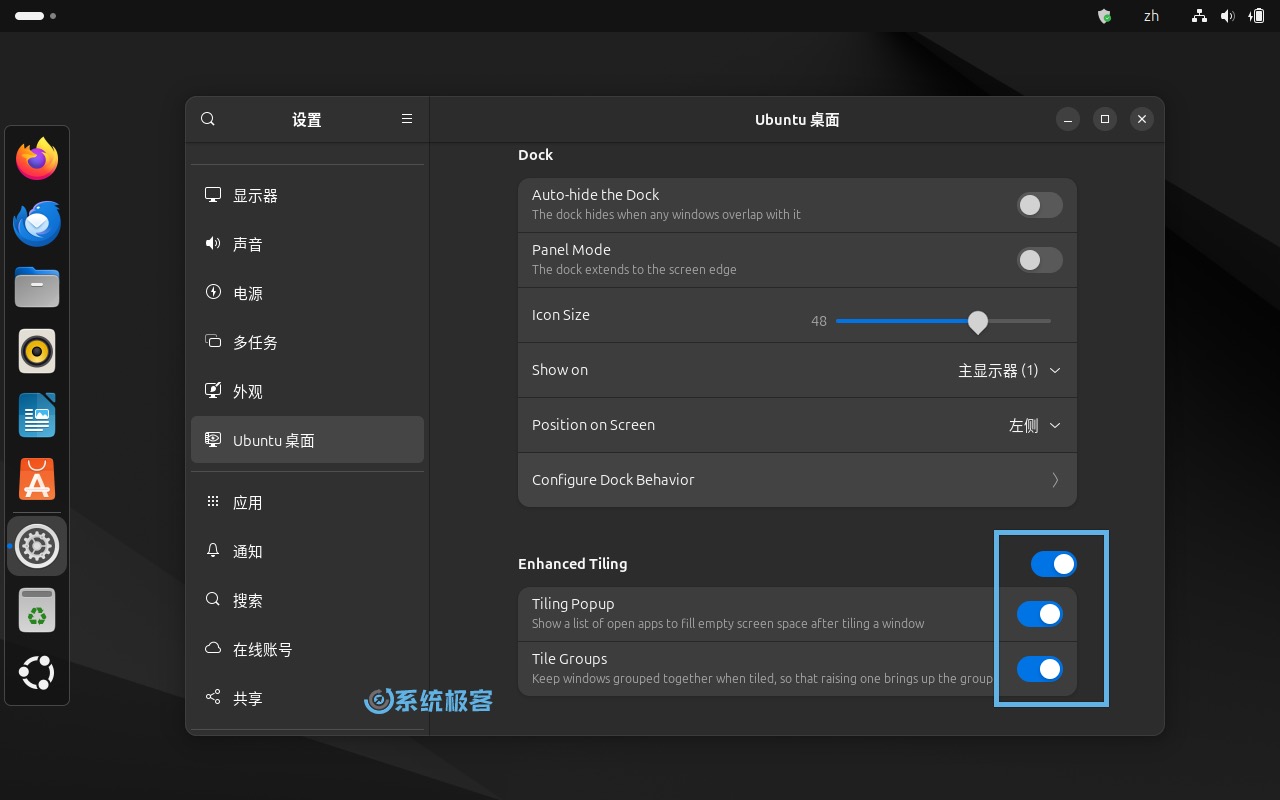
Task: Click the bell icon beside 通知
Action: [213, 551]
